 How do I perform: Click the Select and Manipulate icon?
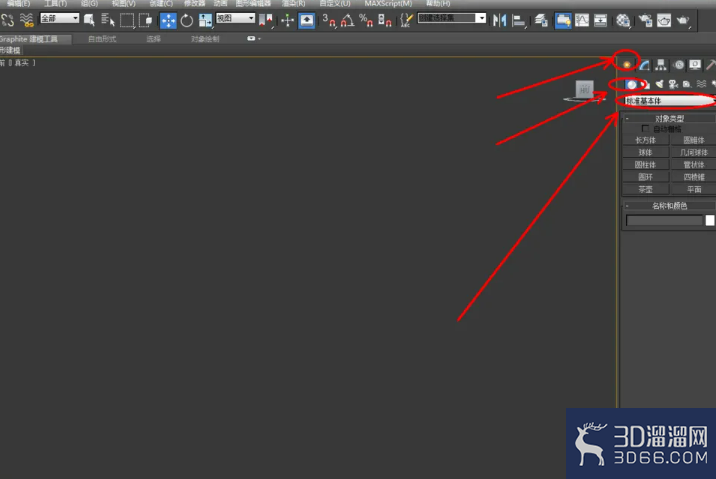[287, 20]
